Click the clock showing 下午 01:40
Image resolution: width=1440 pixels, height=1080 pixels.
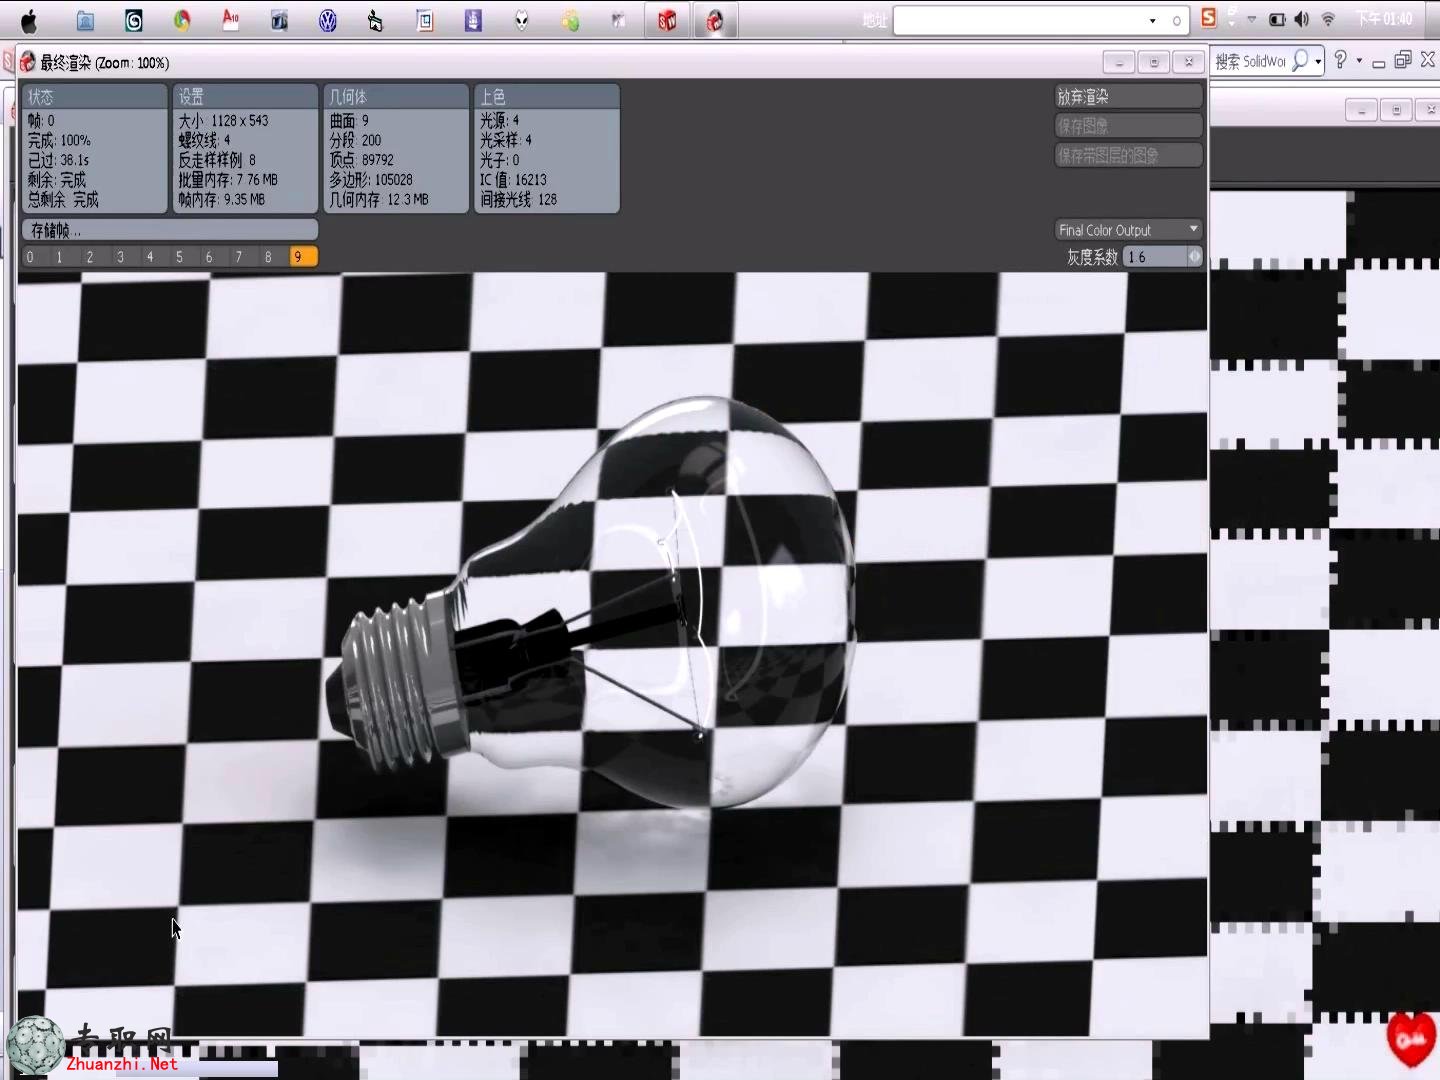(x=1384, y=20)
